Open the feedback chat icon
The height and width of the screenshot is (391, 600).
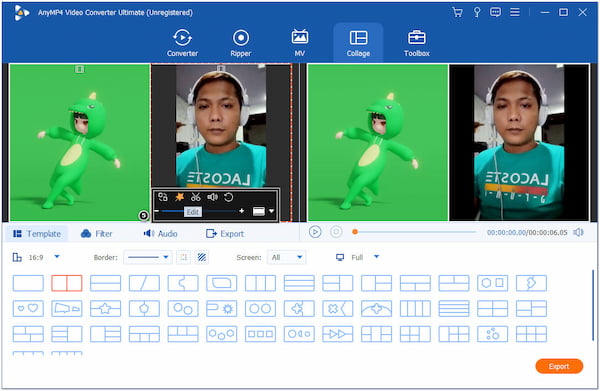tap(496, 12)
